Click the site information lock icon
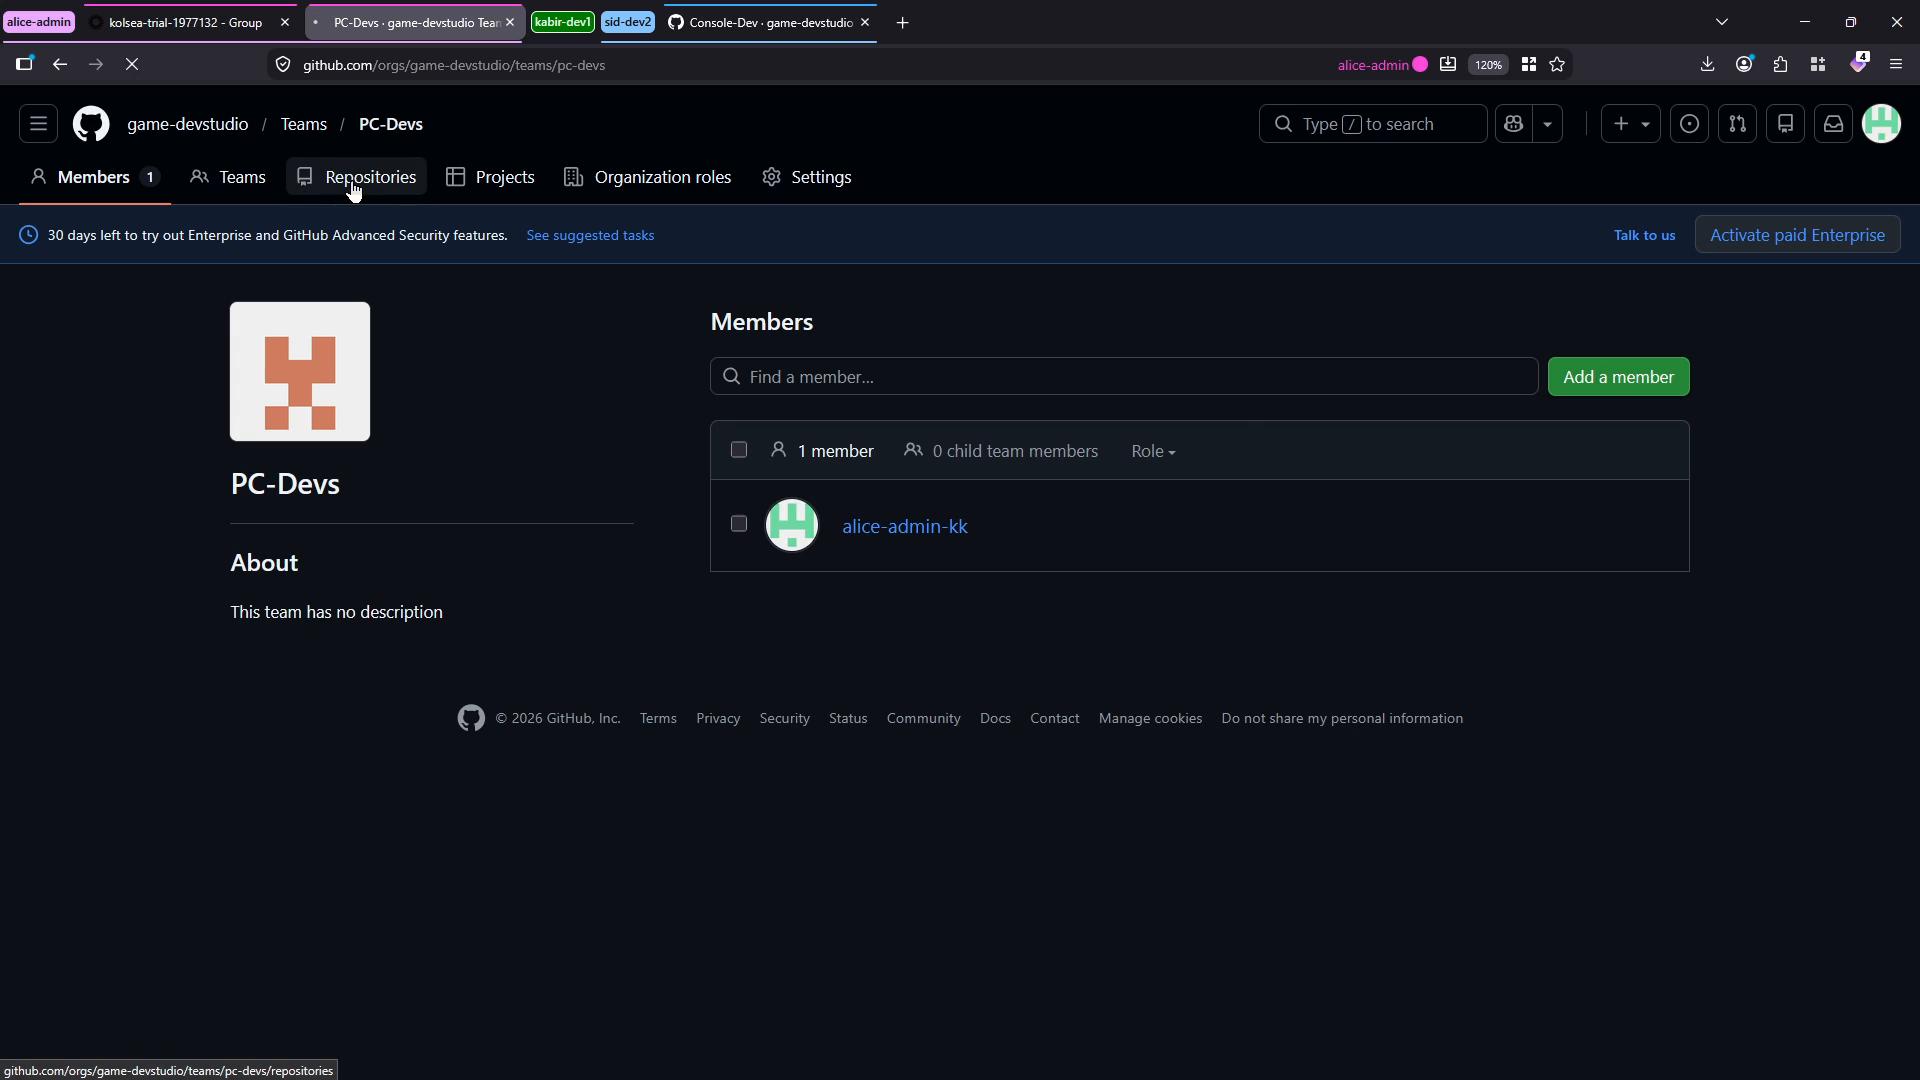This screenshot has height=1080, width=1920. 283,65
